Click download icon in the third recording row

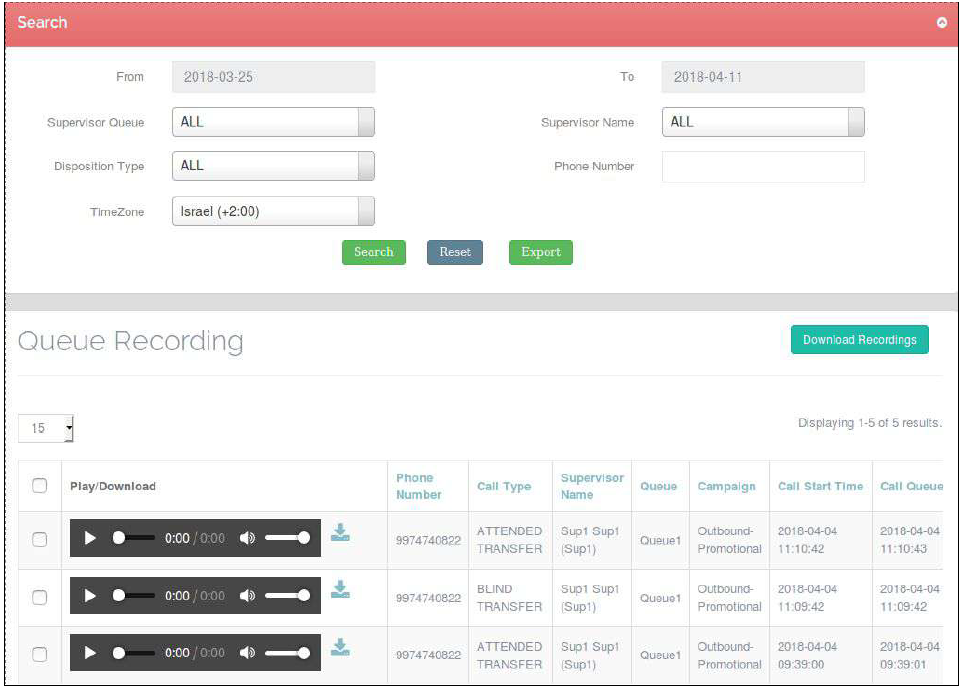340,648
